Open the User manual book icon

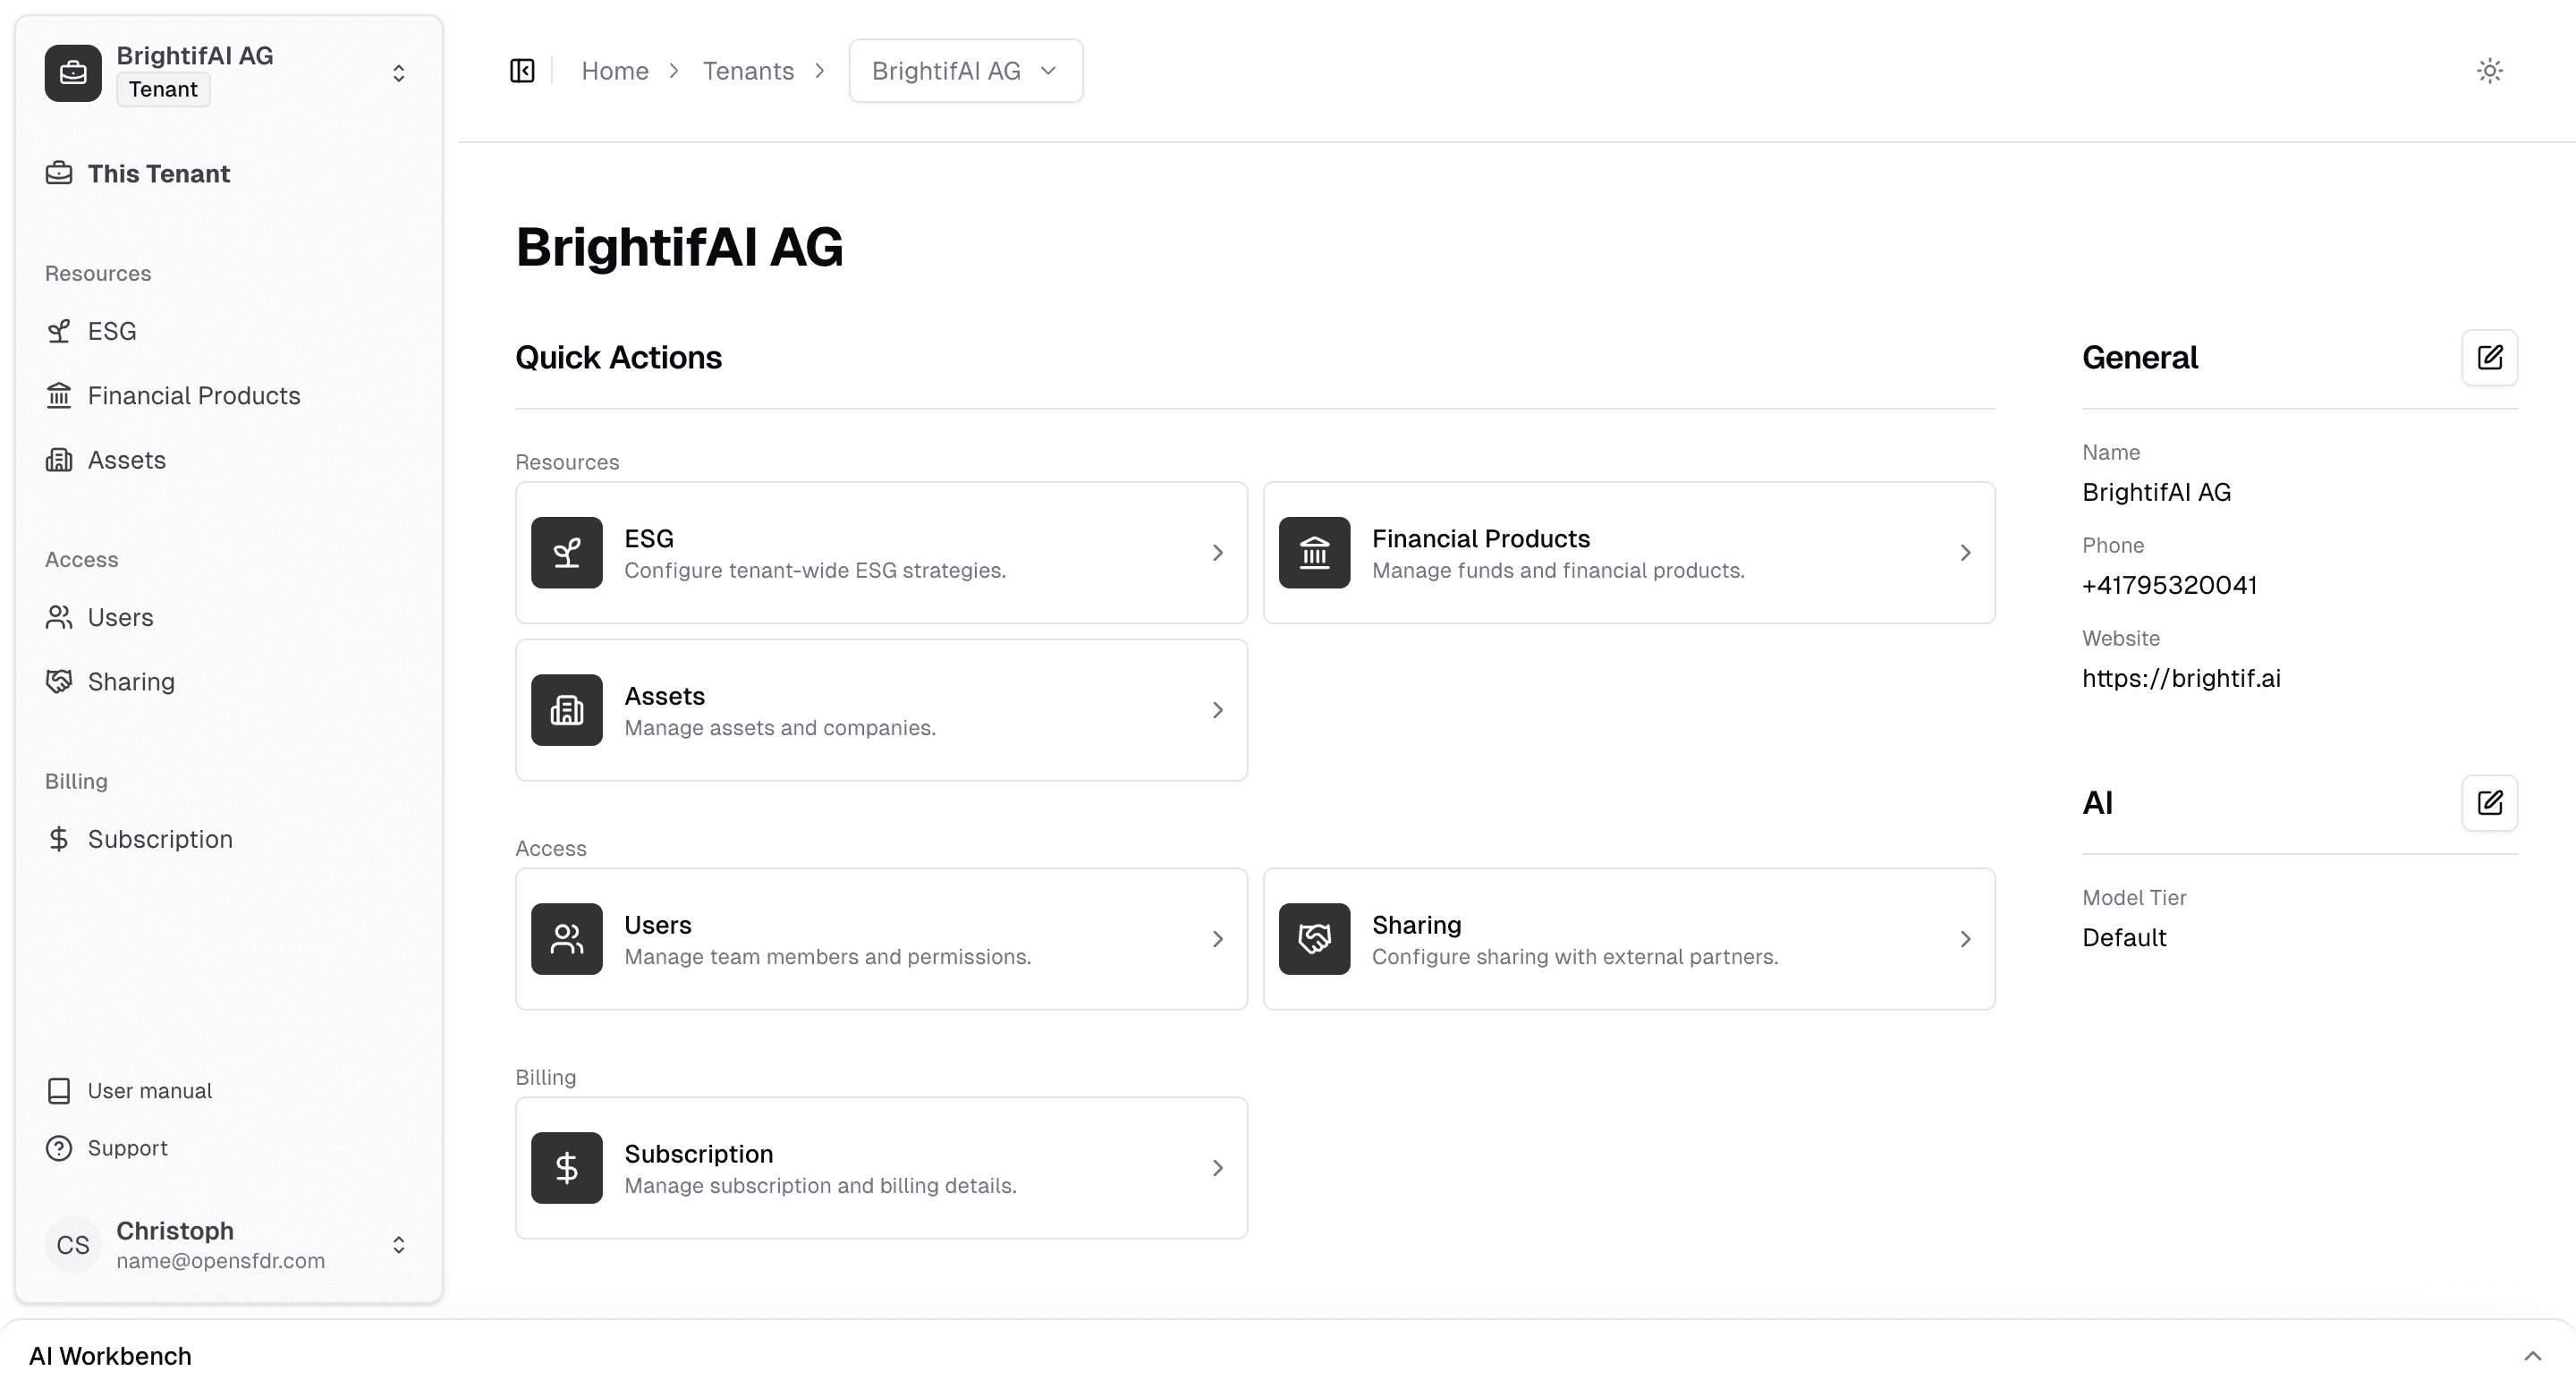pyautogui.click(x=58, y=1090)
